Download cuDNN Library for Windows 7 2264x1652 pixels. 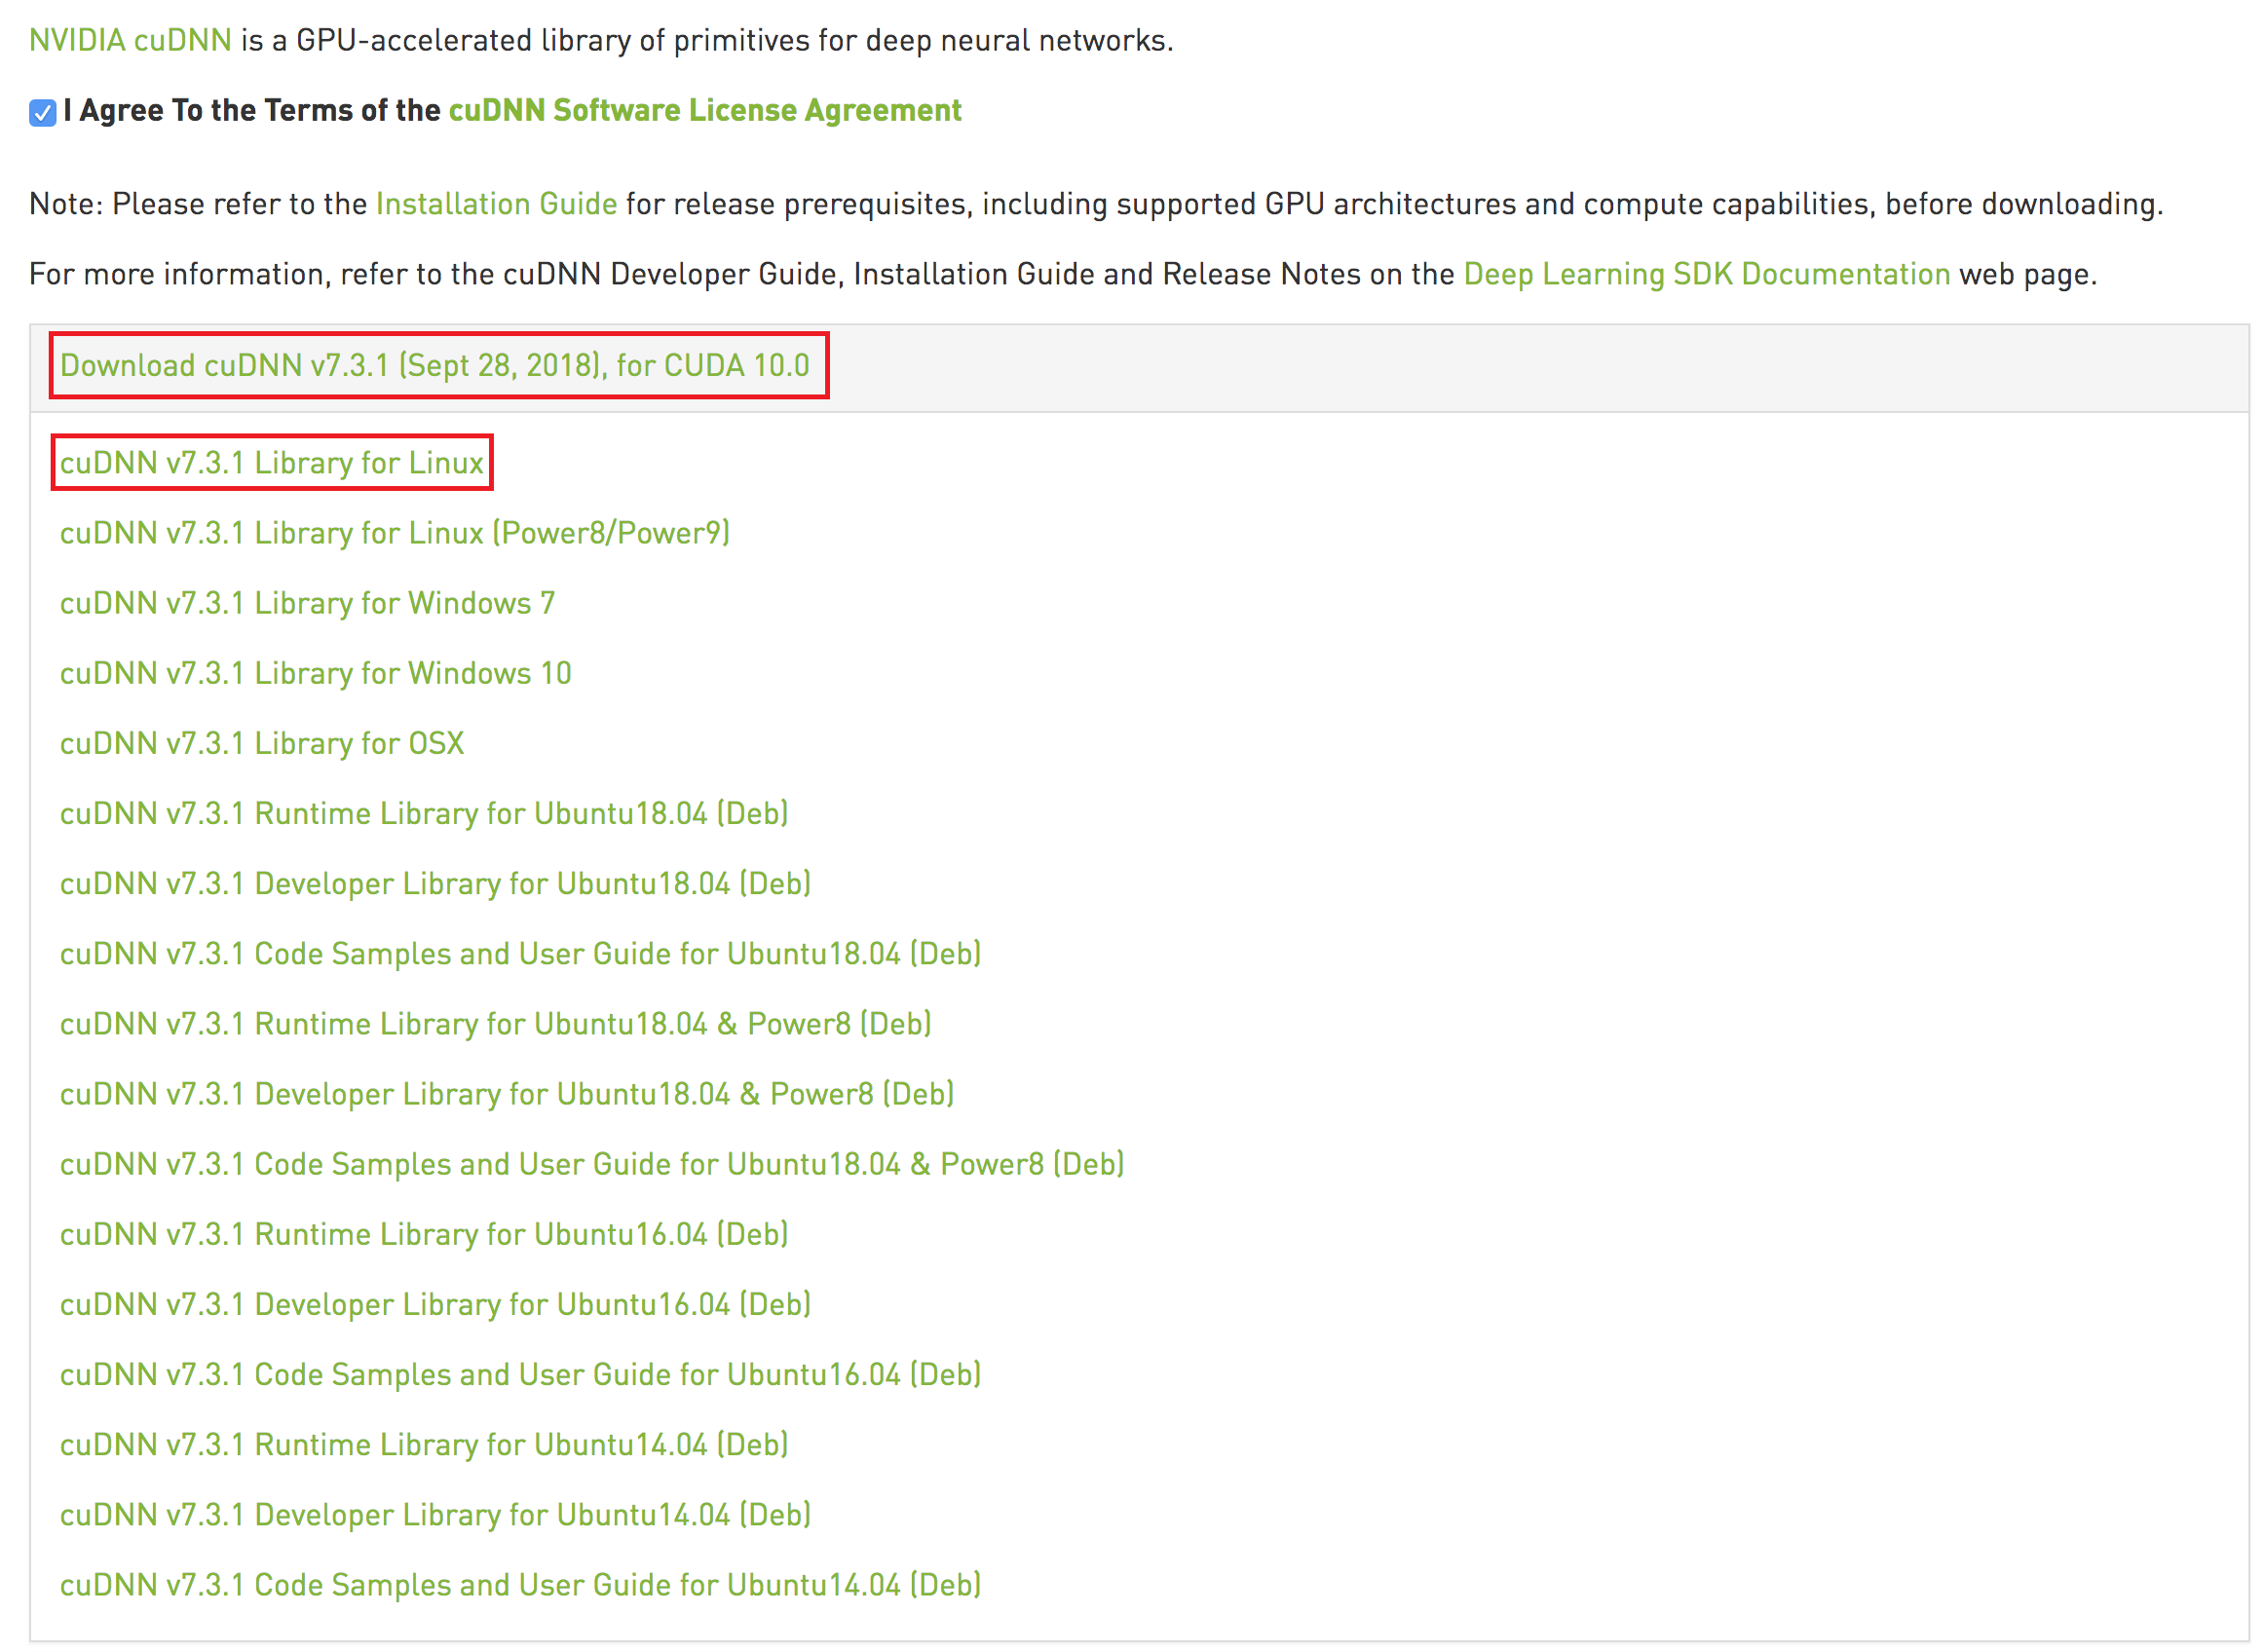(307, 603)
